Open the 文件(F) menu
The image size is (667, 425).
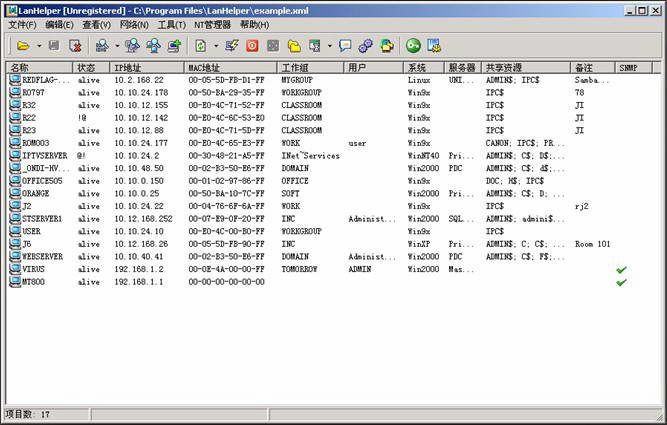(x=23, y=25)
